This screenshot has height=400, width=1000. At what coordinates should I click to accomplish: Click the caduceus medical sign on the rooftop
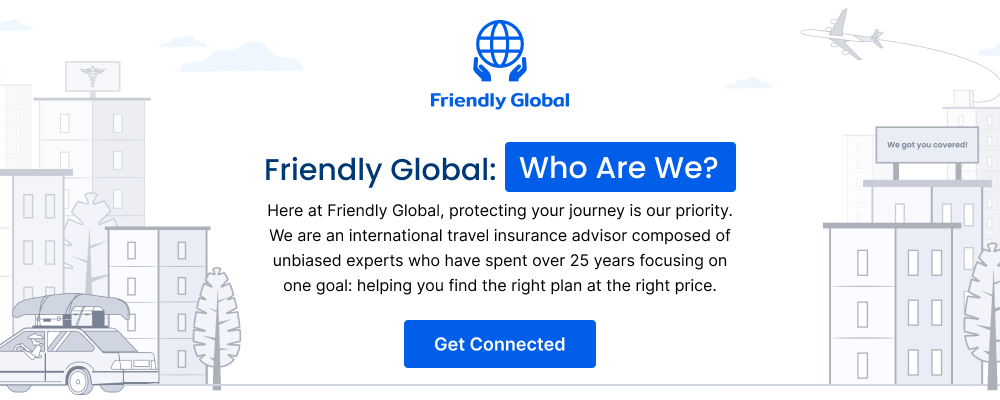92,77
